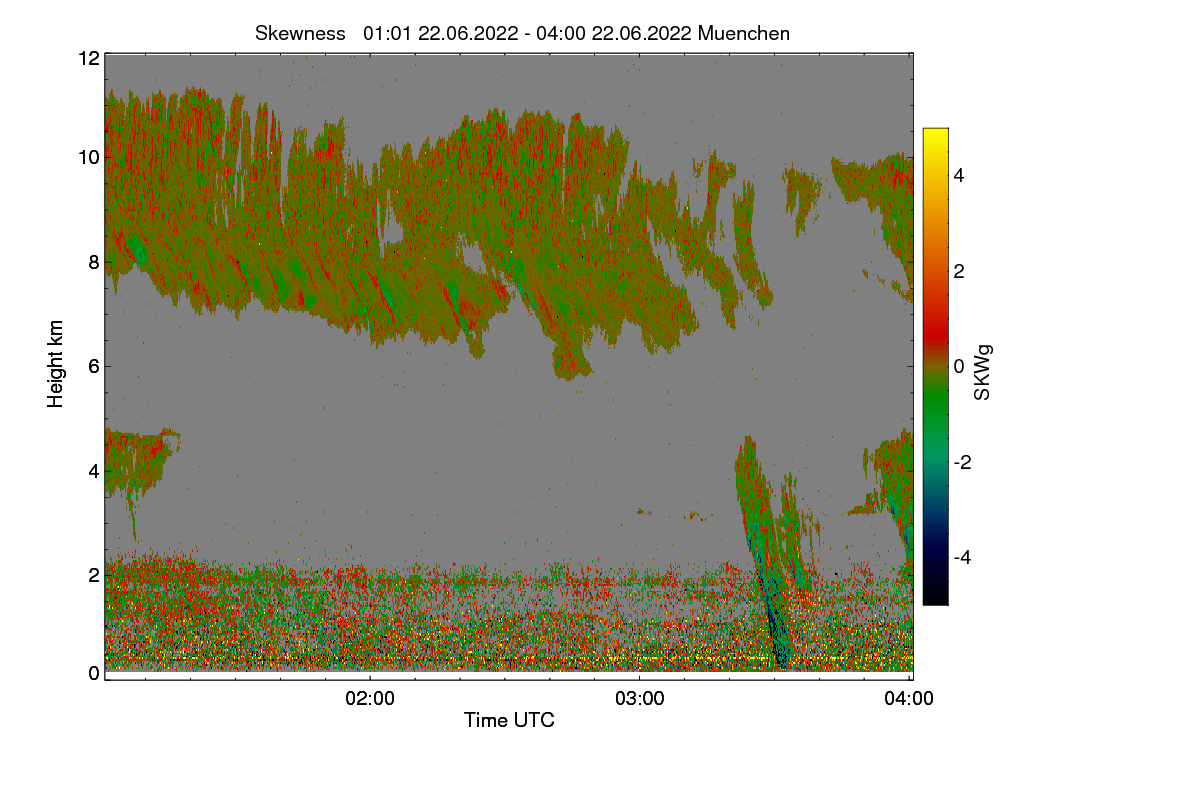1200x800 pixels.
Task: Click the colorbar tick label '0'
Action: [x=959, y=366]
